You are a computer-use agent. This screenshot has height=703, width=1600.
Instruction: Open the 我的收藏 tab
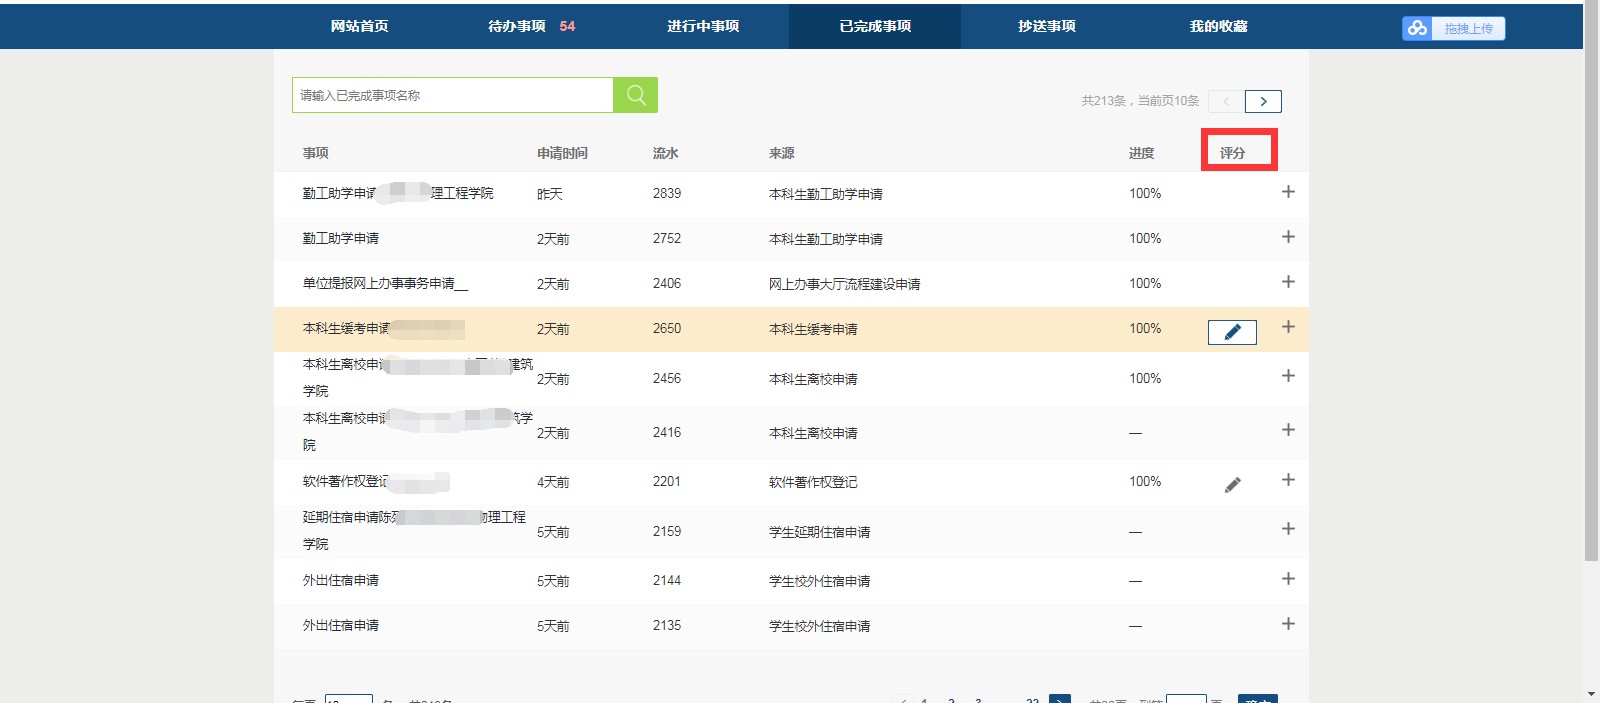point(1218,26)
